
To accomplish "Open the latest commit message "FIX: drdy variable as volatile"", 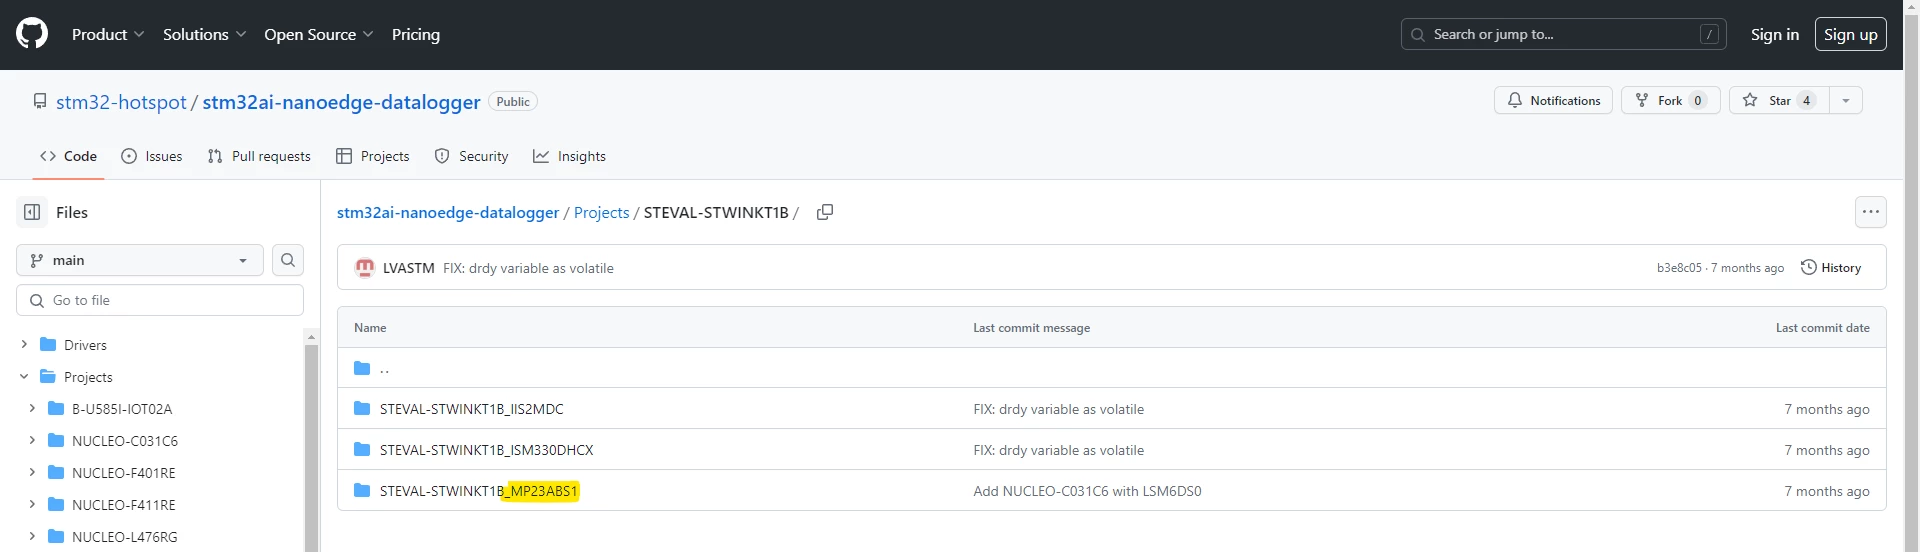I will coord(528,268).
